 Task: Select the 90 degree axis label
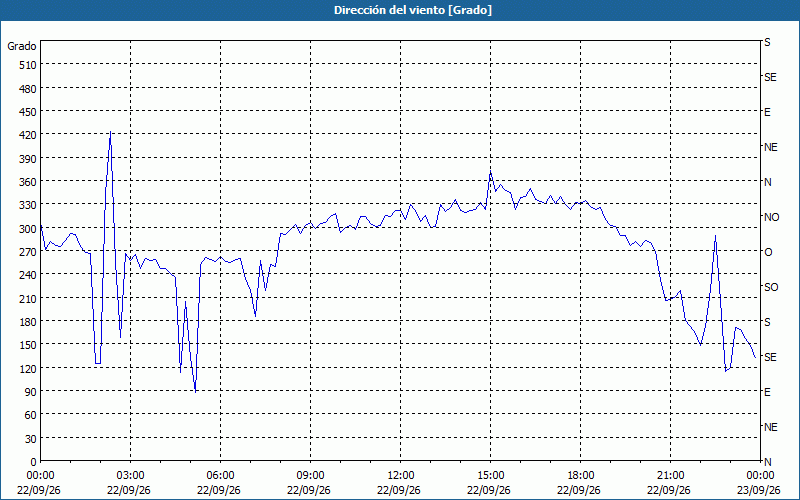(x=31, y=392)
